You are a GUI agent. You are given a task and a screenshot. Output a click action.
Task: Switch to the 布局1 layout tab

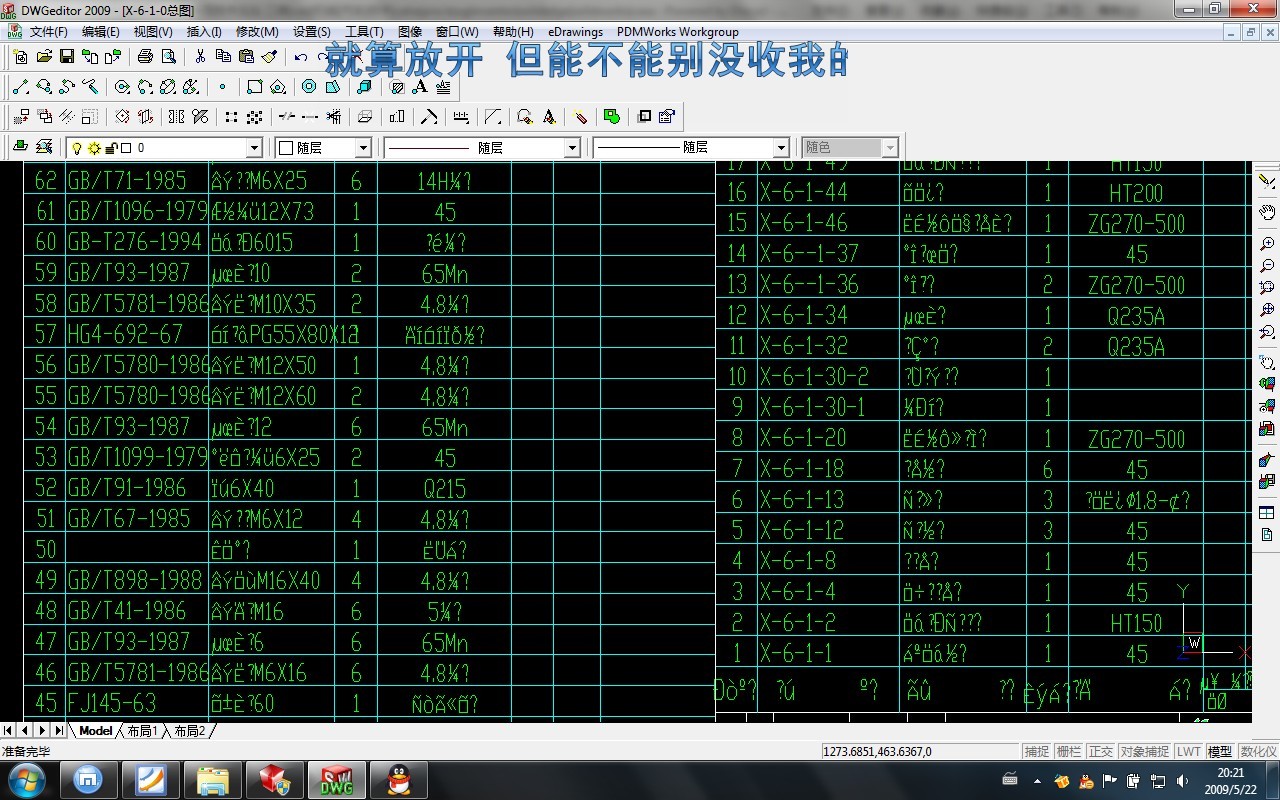[x=142, y=731]
